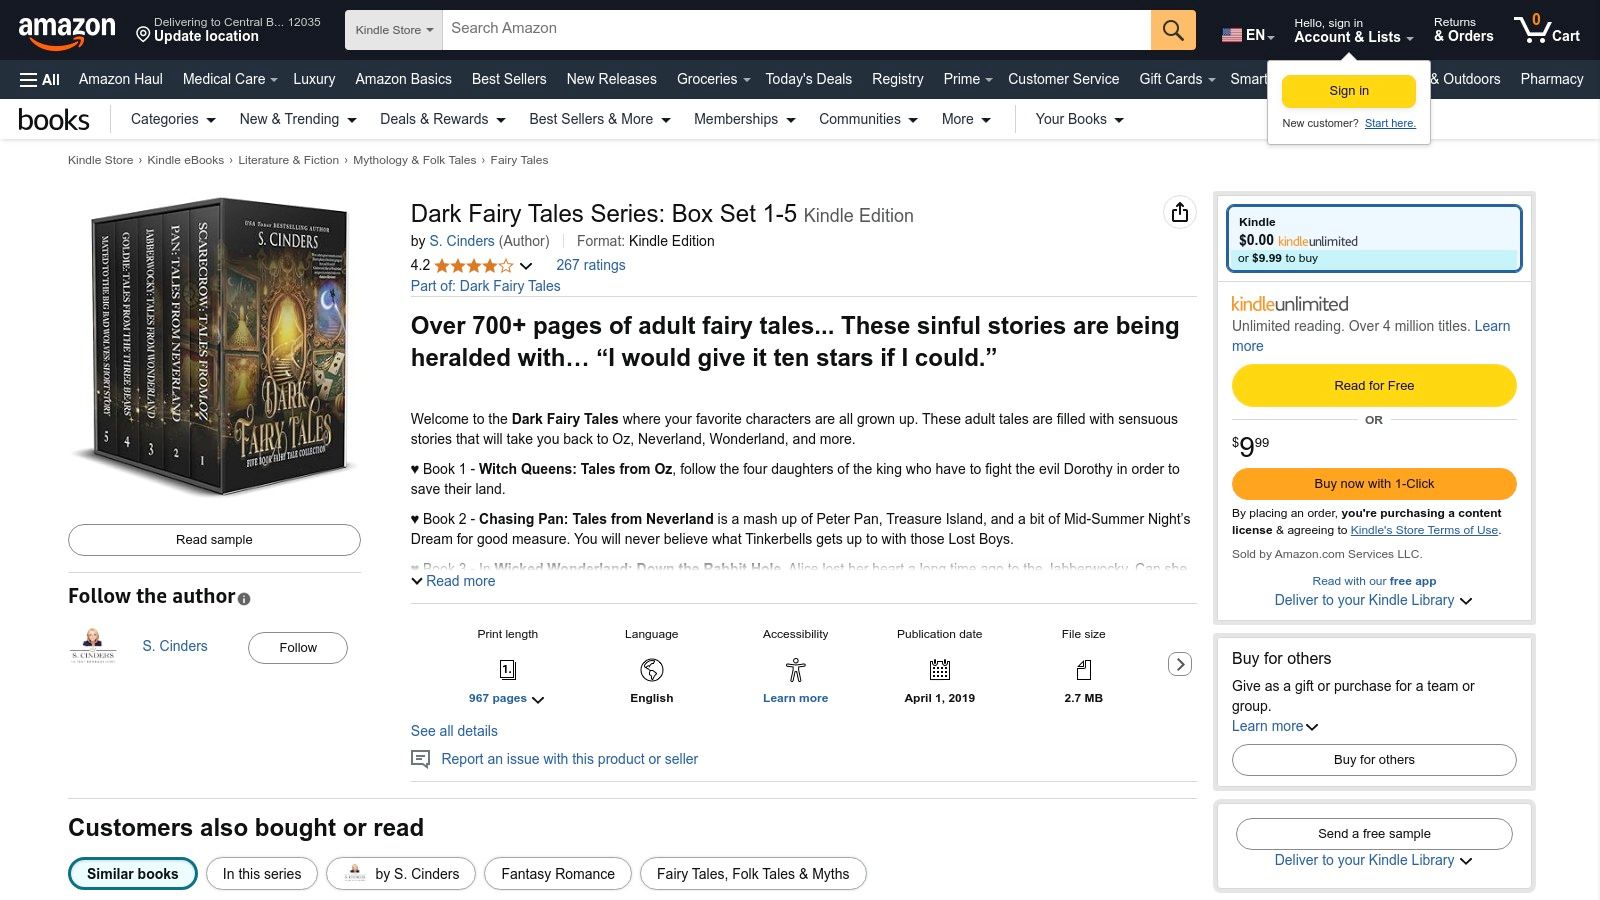Select the Similar books tab
1600x900 pixels.
[x=133, y=874]
